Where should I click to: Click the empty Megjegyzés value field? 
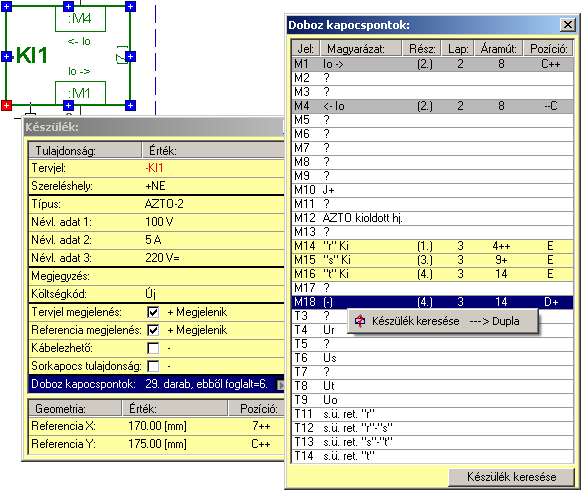pyautogui.click(x=213, y=276)
